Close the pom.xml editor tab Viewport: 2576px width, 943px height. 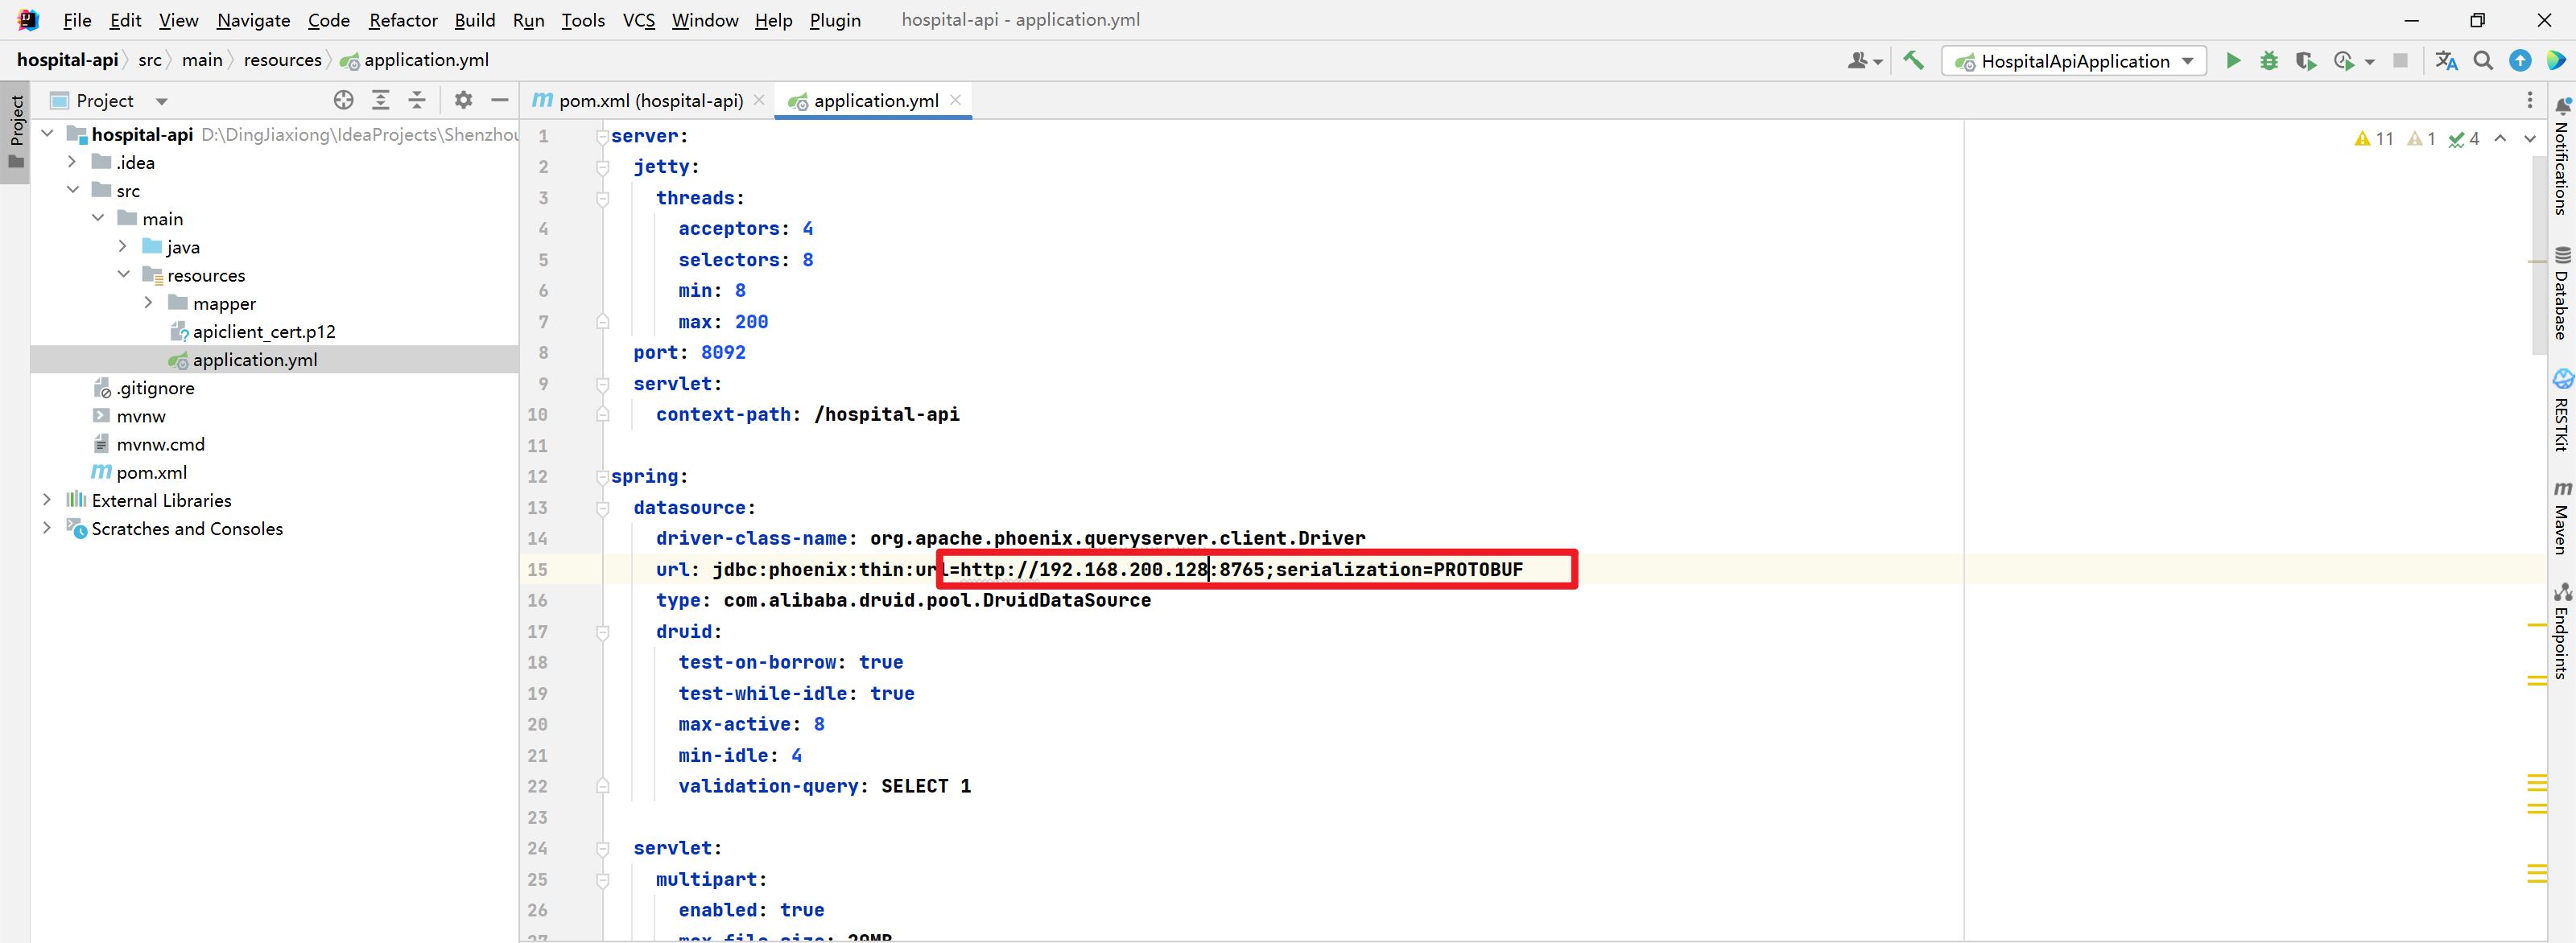[759, 100]
